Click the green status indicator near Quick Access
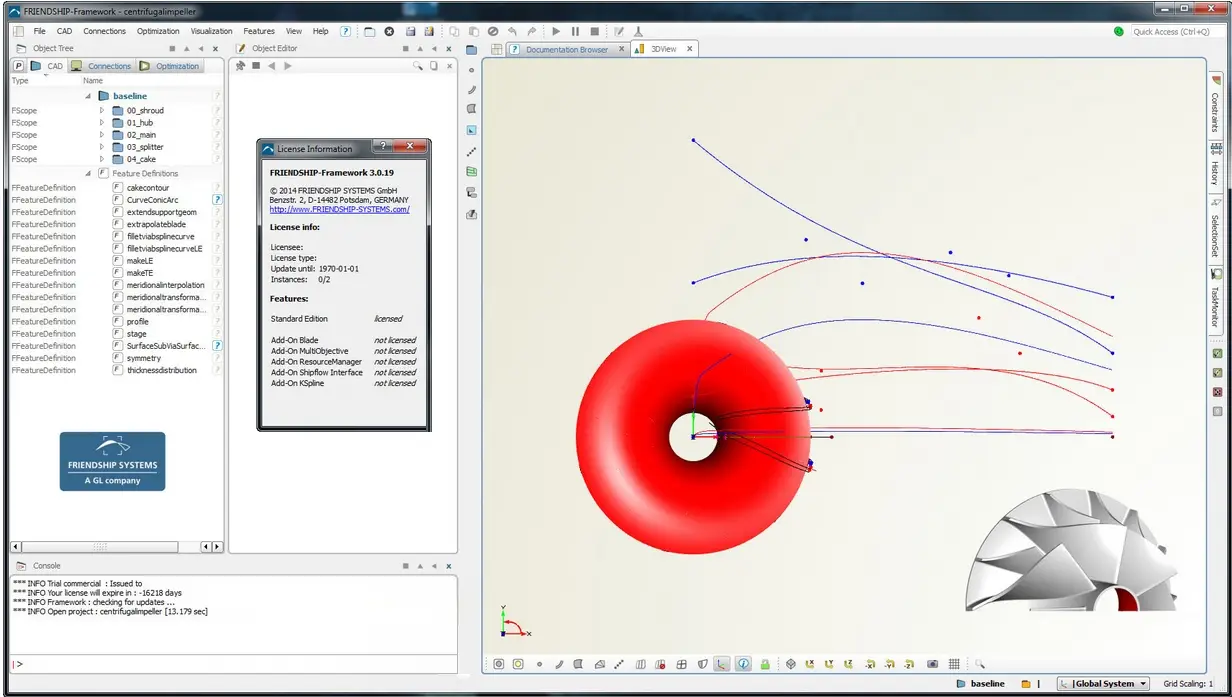This screenshot has width=1232, height=697. tap(1118, 31)
